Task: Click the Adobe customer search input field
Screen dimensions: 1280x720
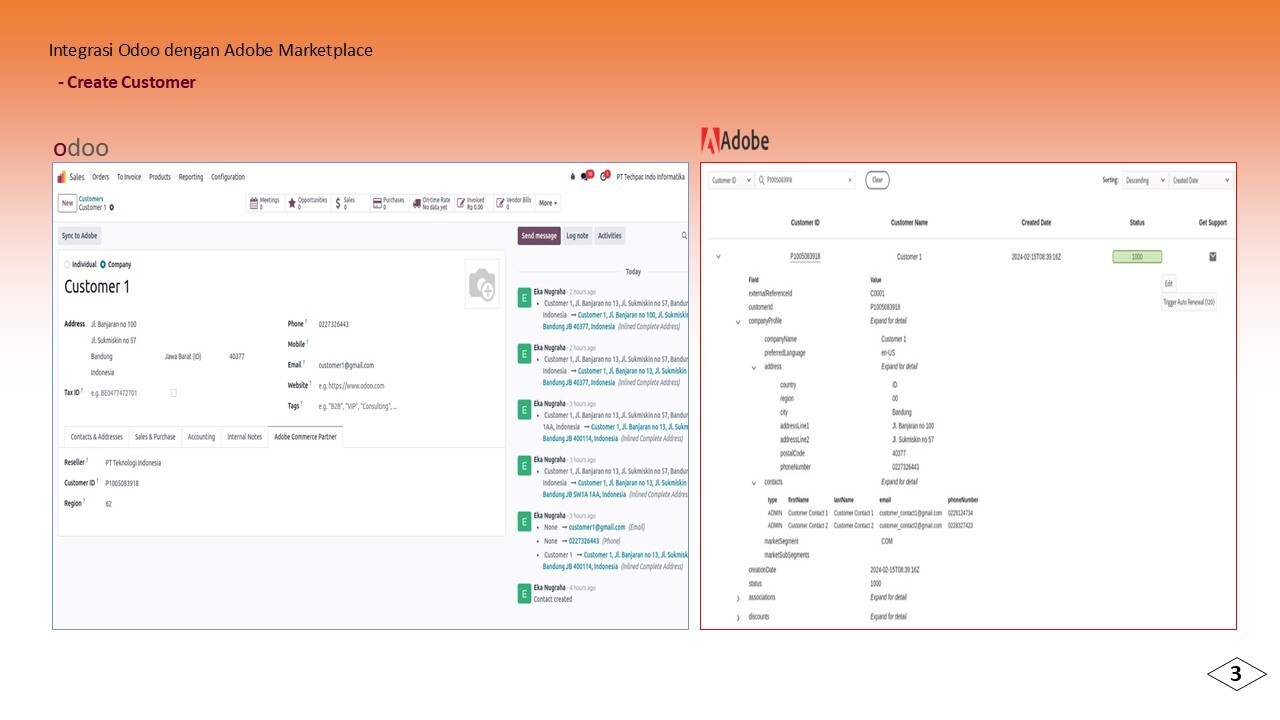Action: coord(805,180)
